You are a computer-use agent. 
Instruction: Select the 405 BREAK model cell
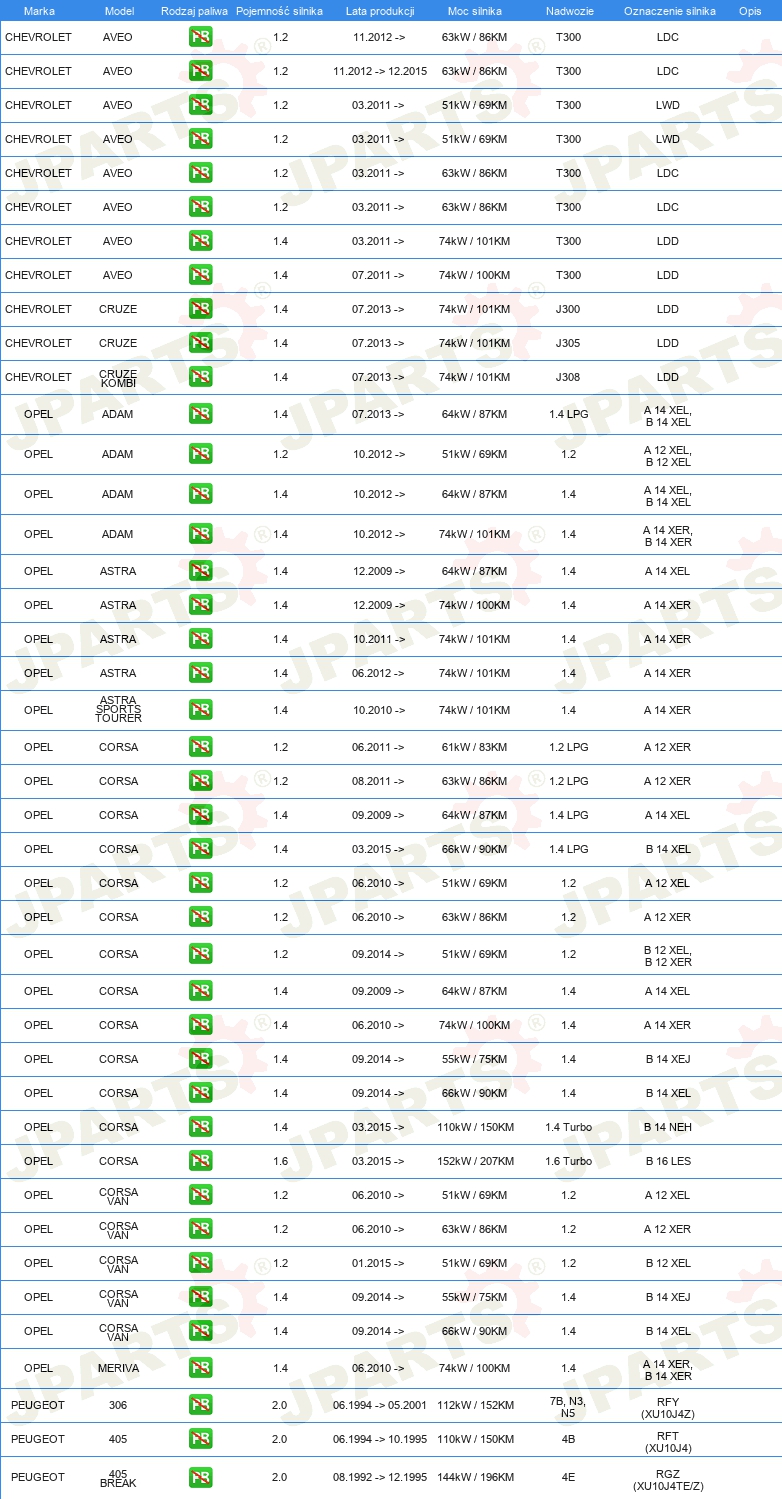pos(119,1479)
